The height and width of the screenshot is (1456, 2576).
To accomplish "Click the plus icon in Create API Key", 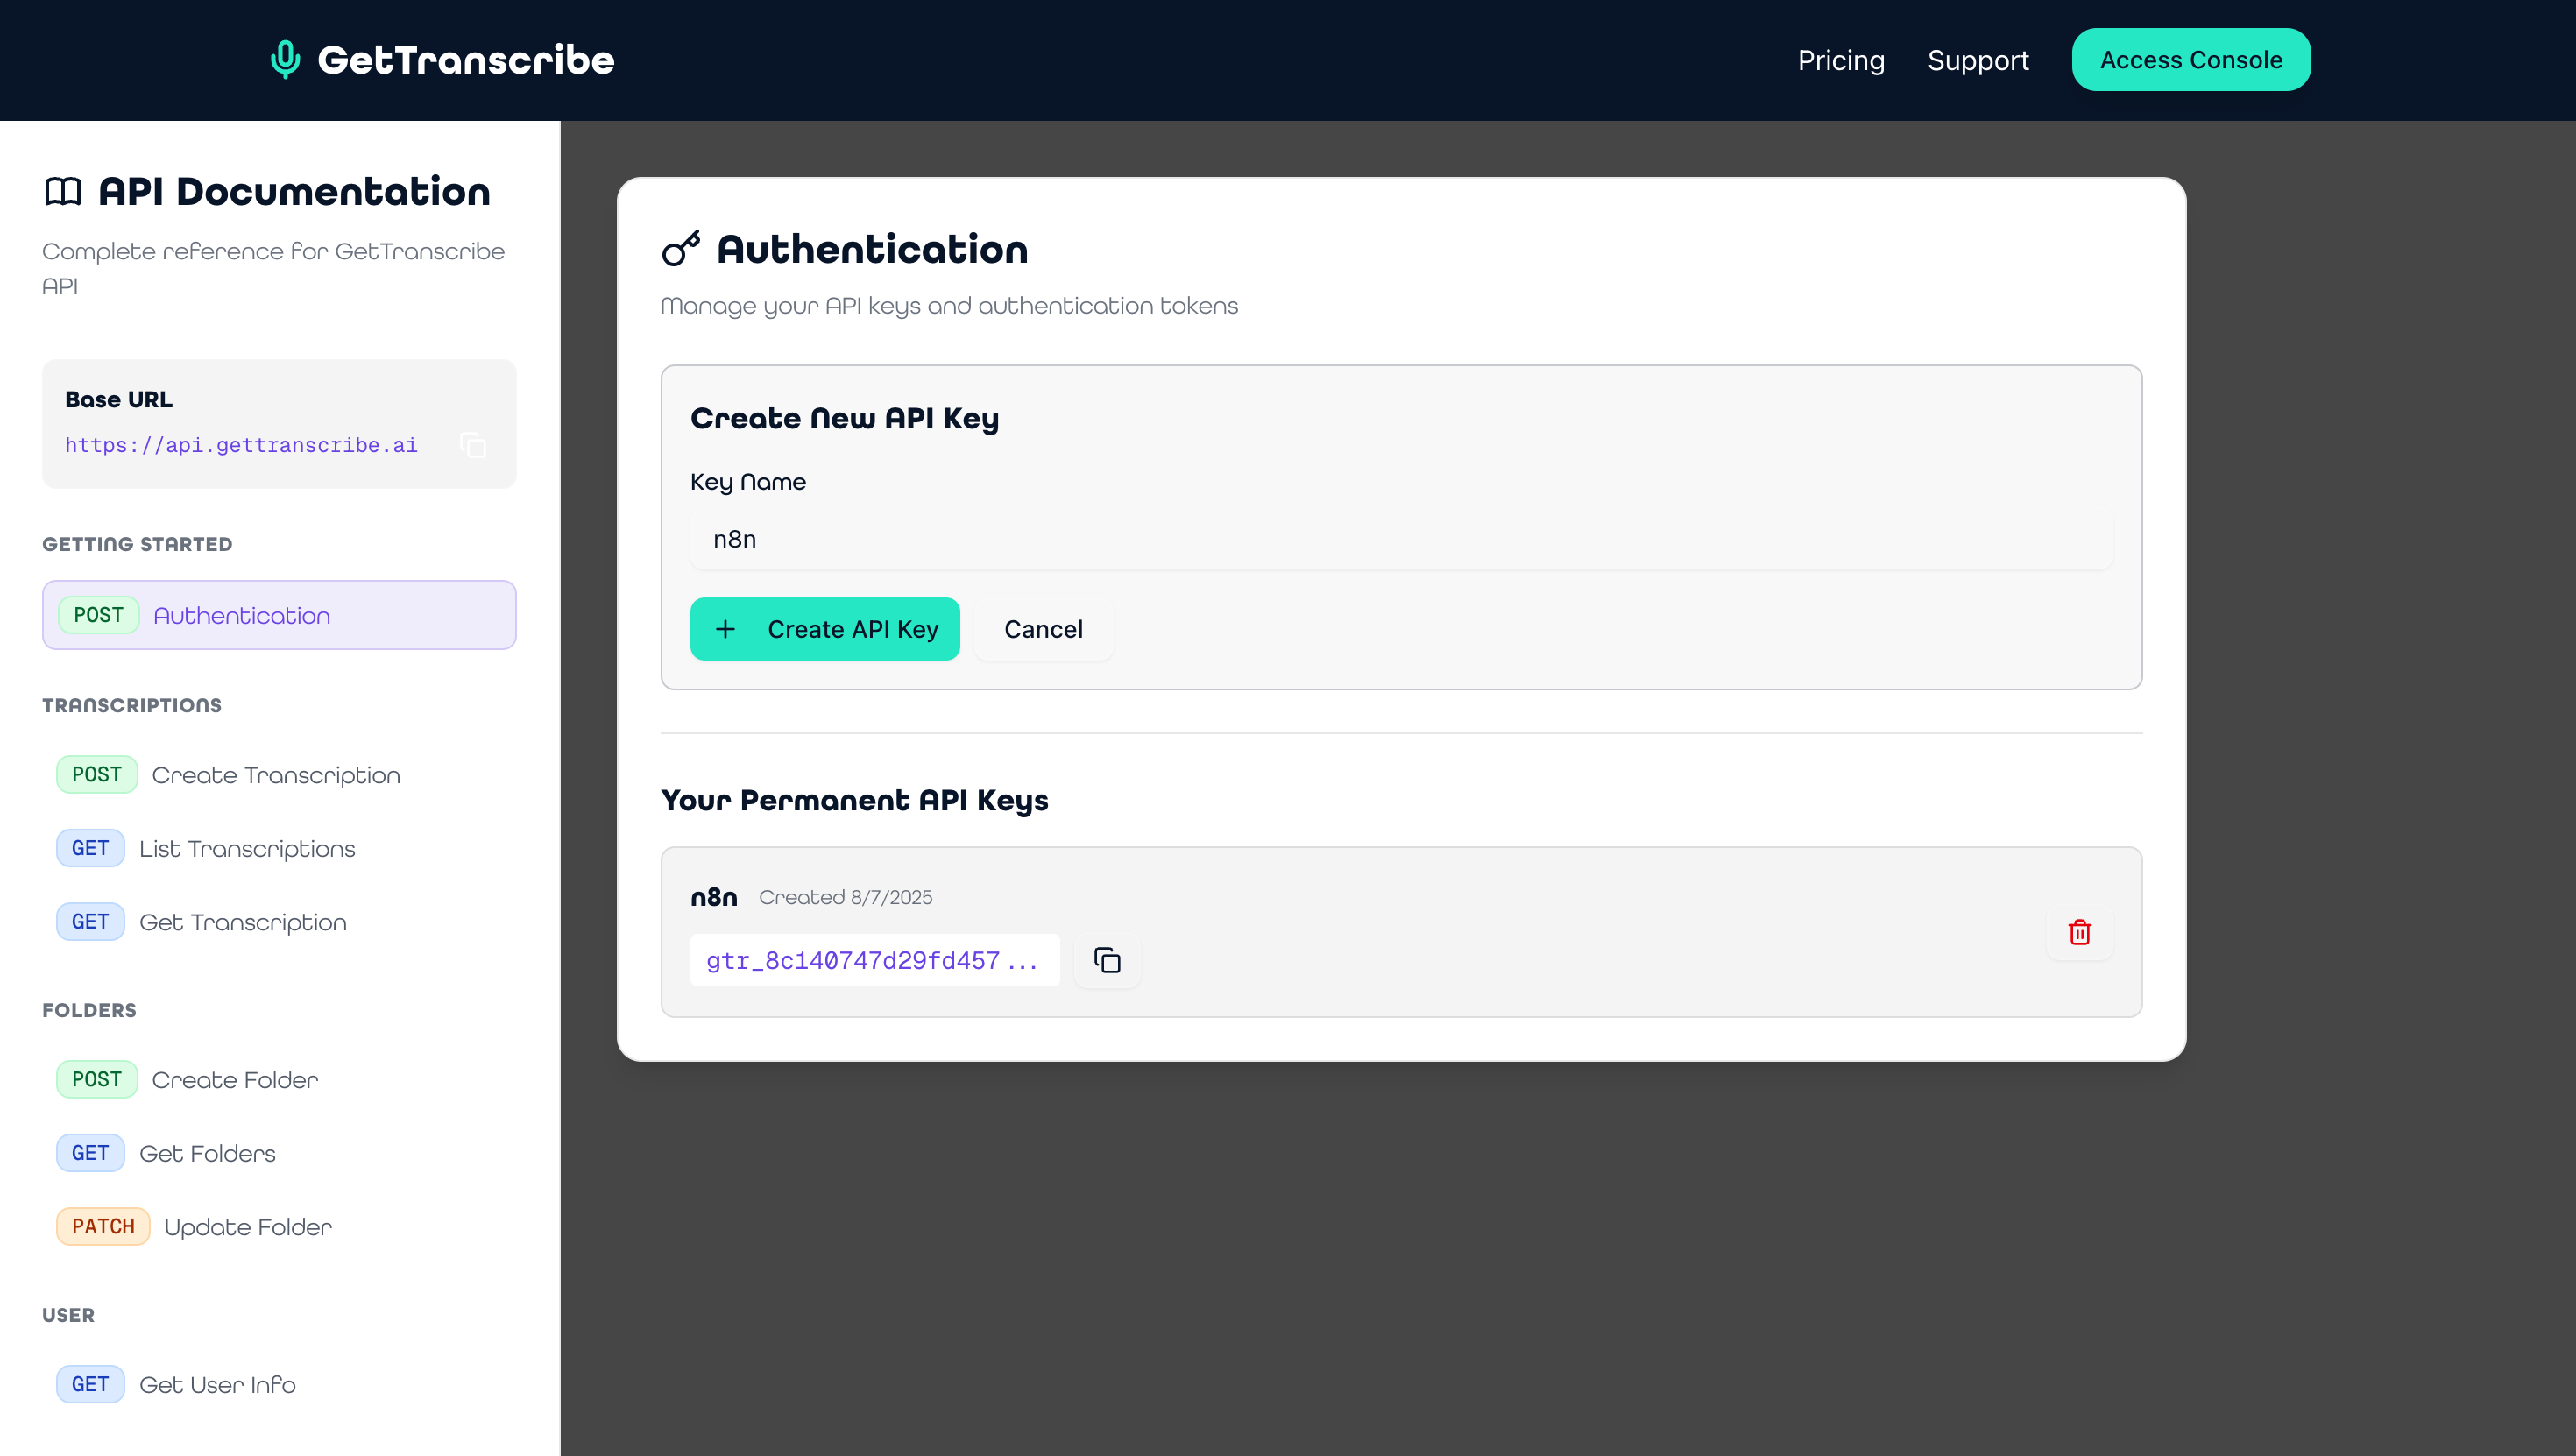I will pos(726,629).
